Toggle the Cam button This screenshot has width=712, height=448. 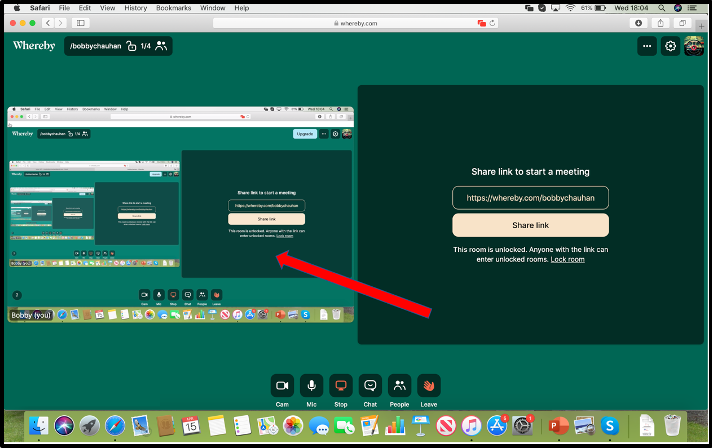click(x=282, y=386)
